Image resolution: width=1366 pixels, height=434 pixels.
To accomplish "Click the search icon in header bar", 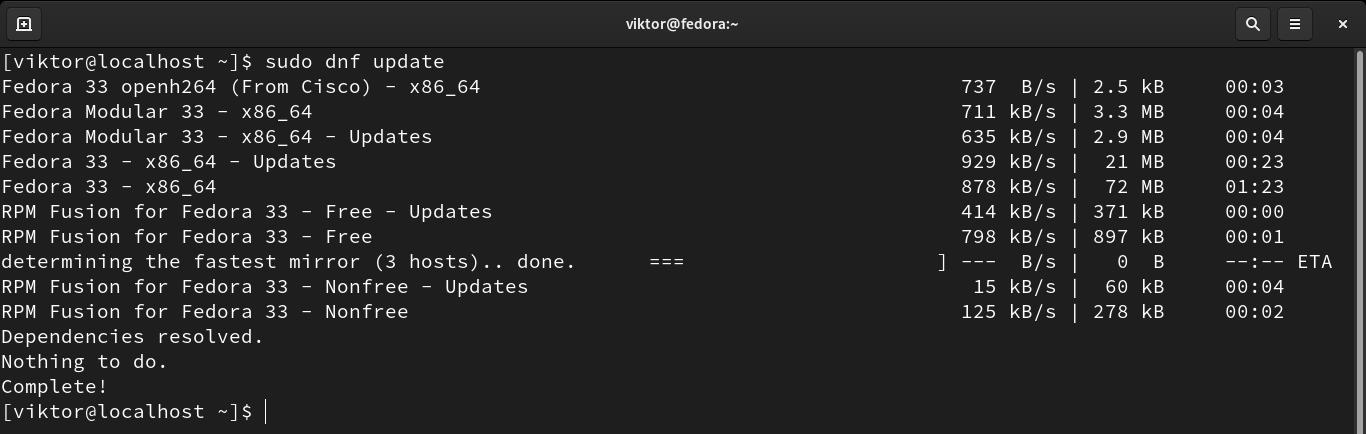I will 1252,24.
